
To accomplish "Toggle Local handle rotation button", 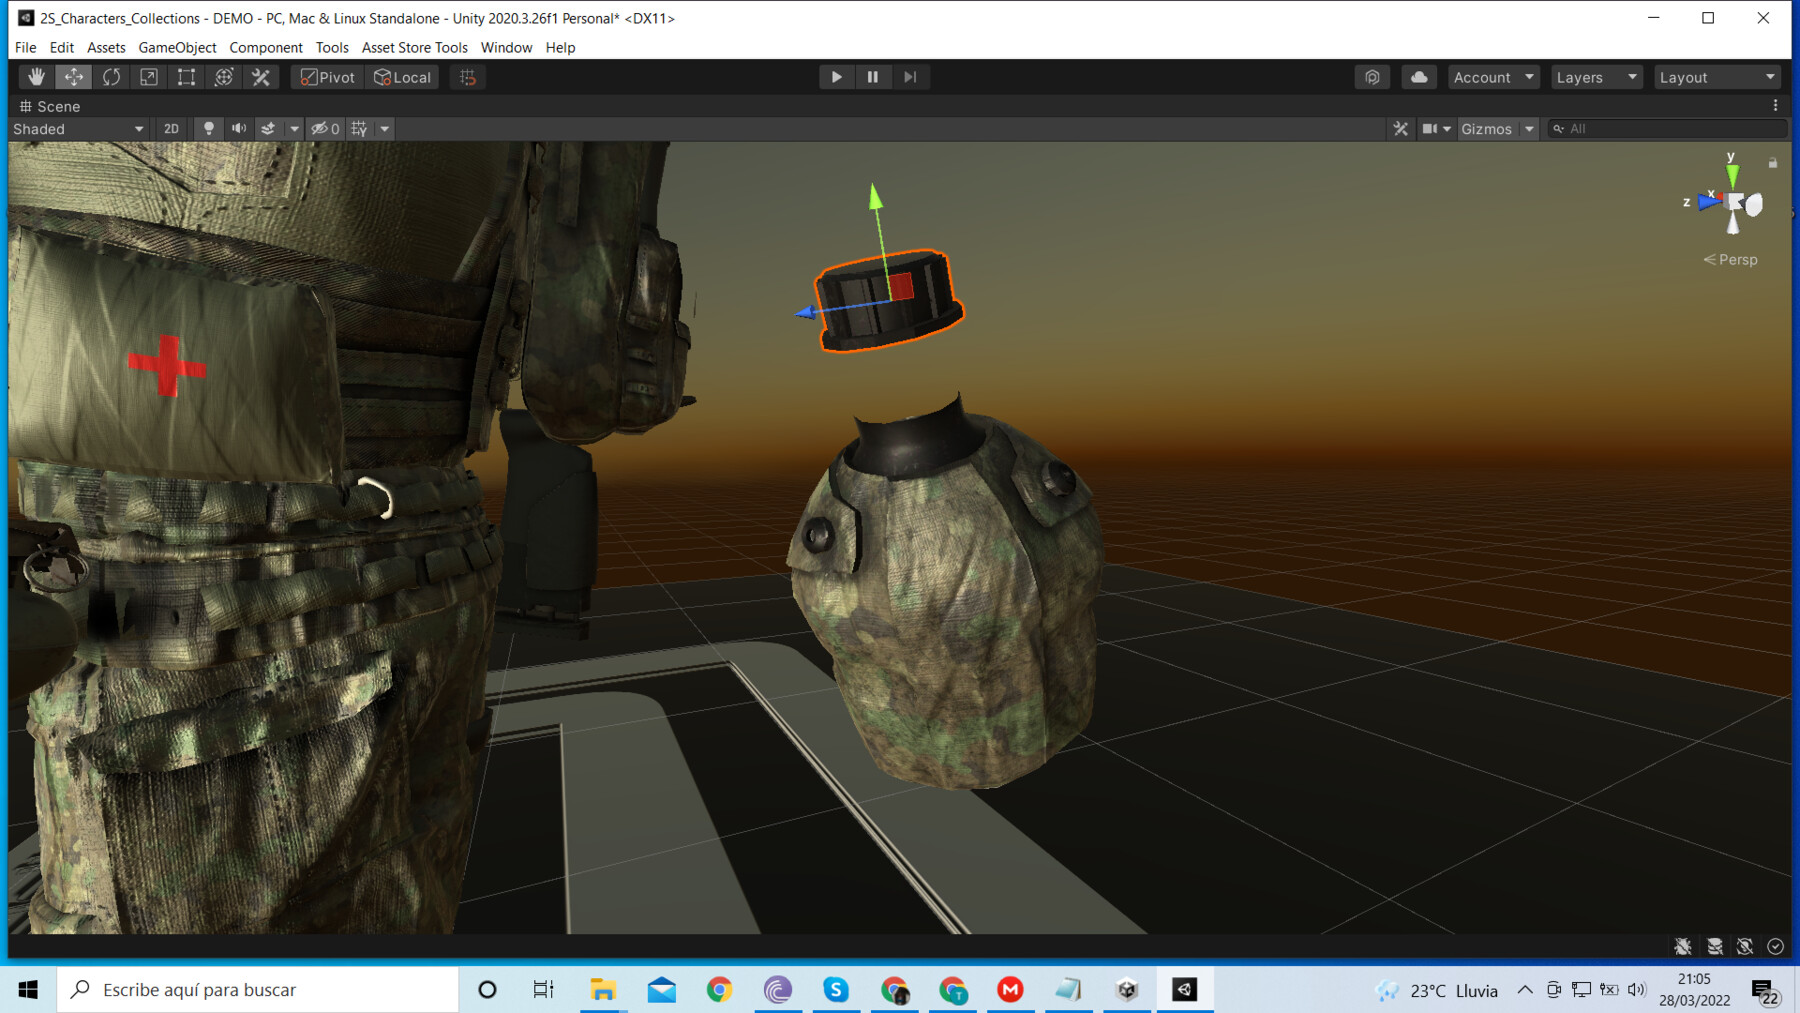I will click(402, 77).
